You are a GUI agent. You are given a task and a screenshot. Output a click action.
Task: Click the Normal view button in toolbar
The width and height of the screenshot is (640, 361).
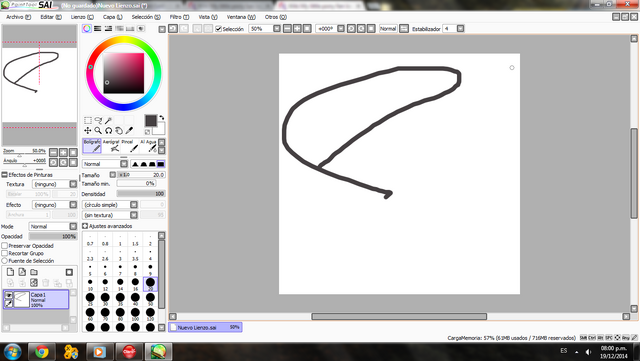tap(388, 29)
